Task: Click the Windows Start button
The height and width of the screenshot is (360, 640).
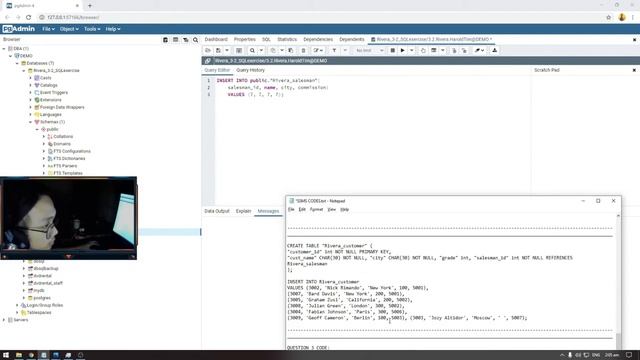Action: point(6,355)
